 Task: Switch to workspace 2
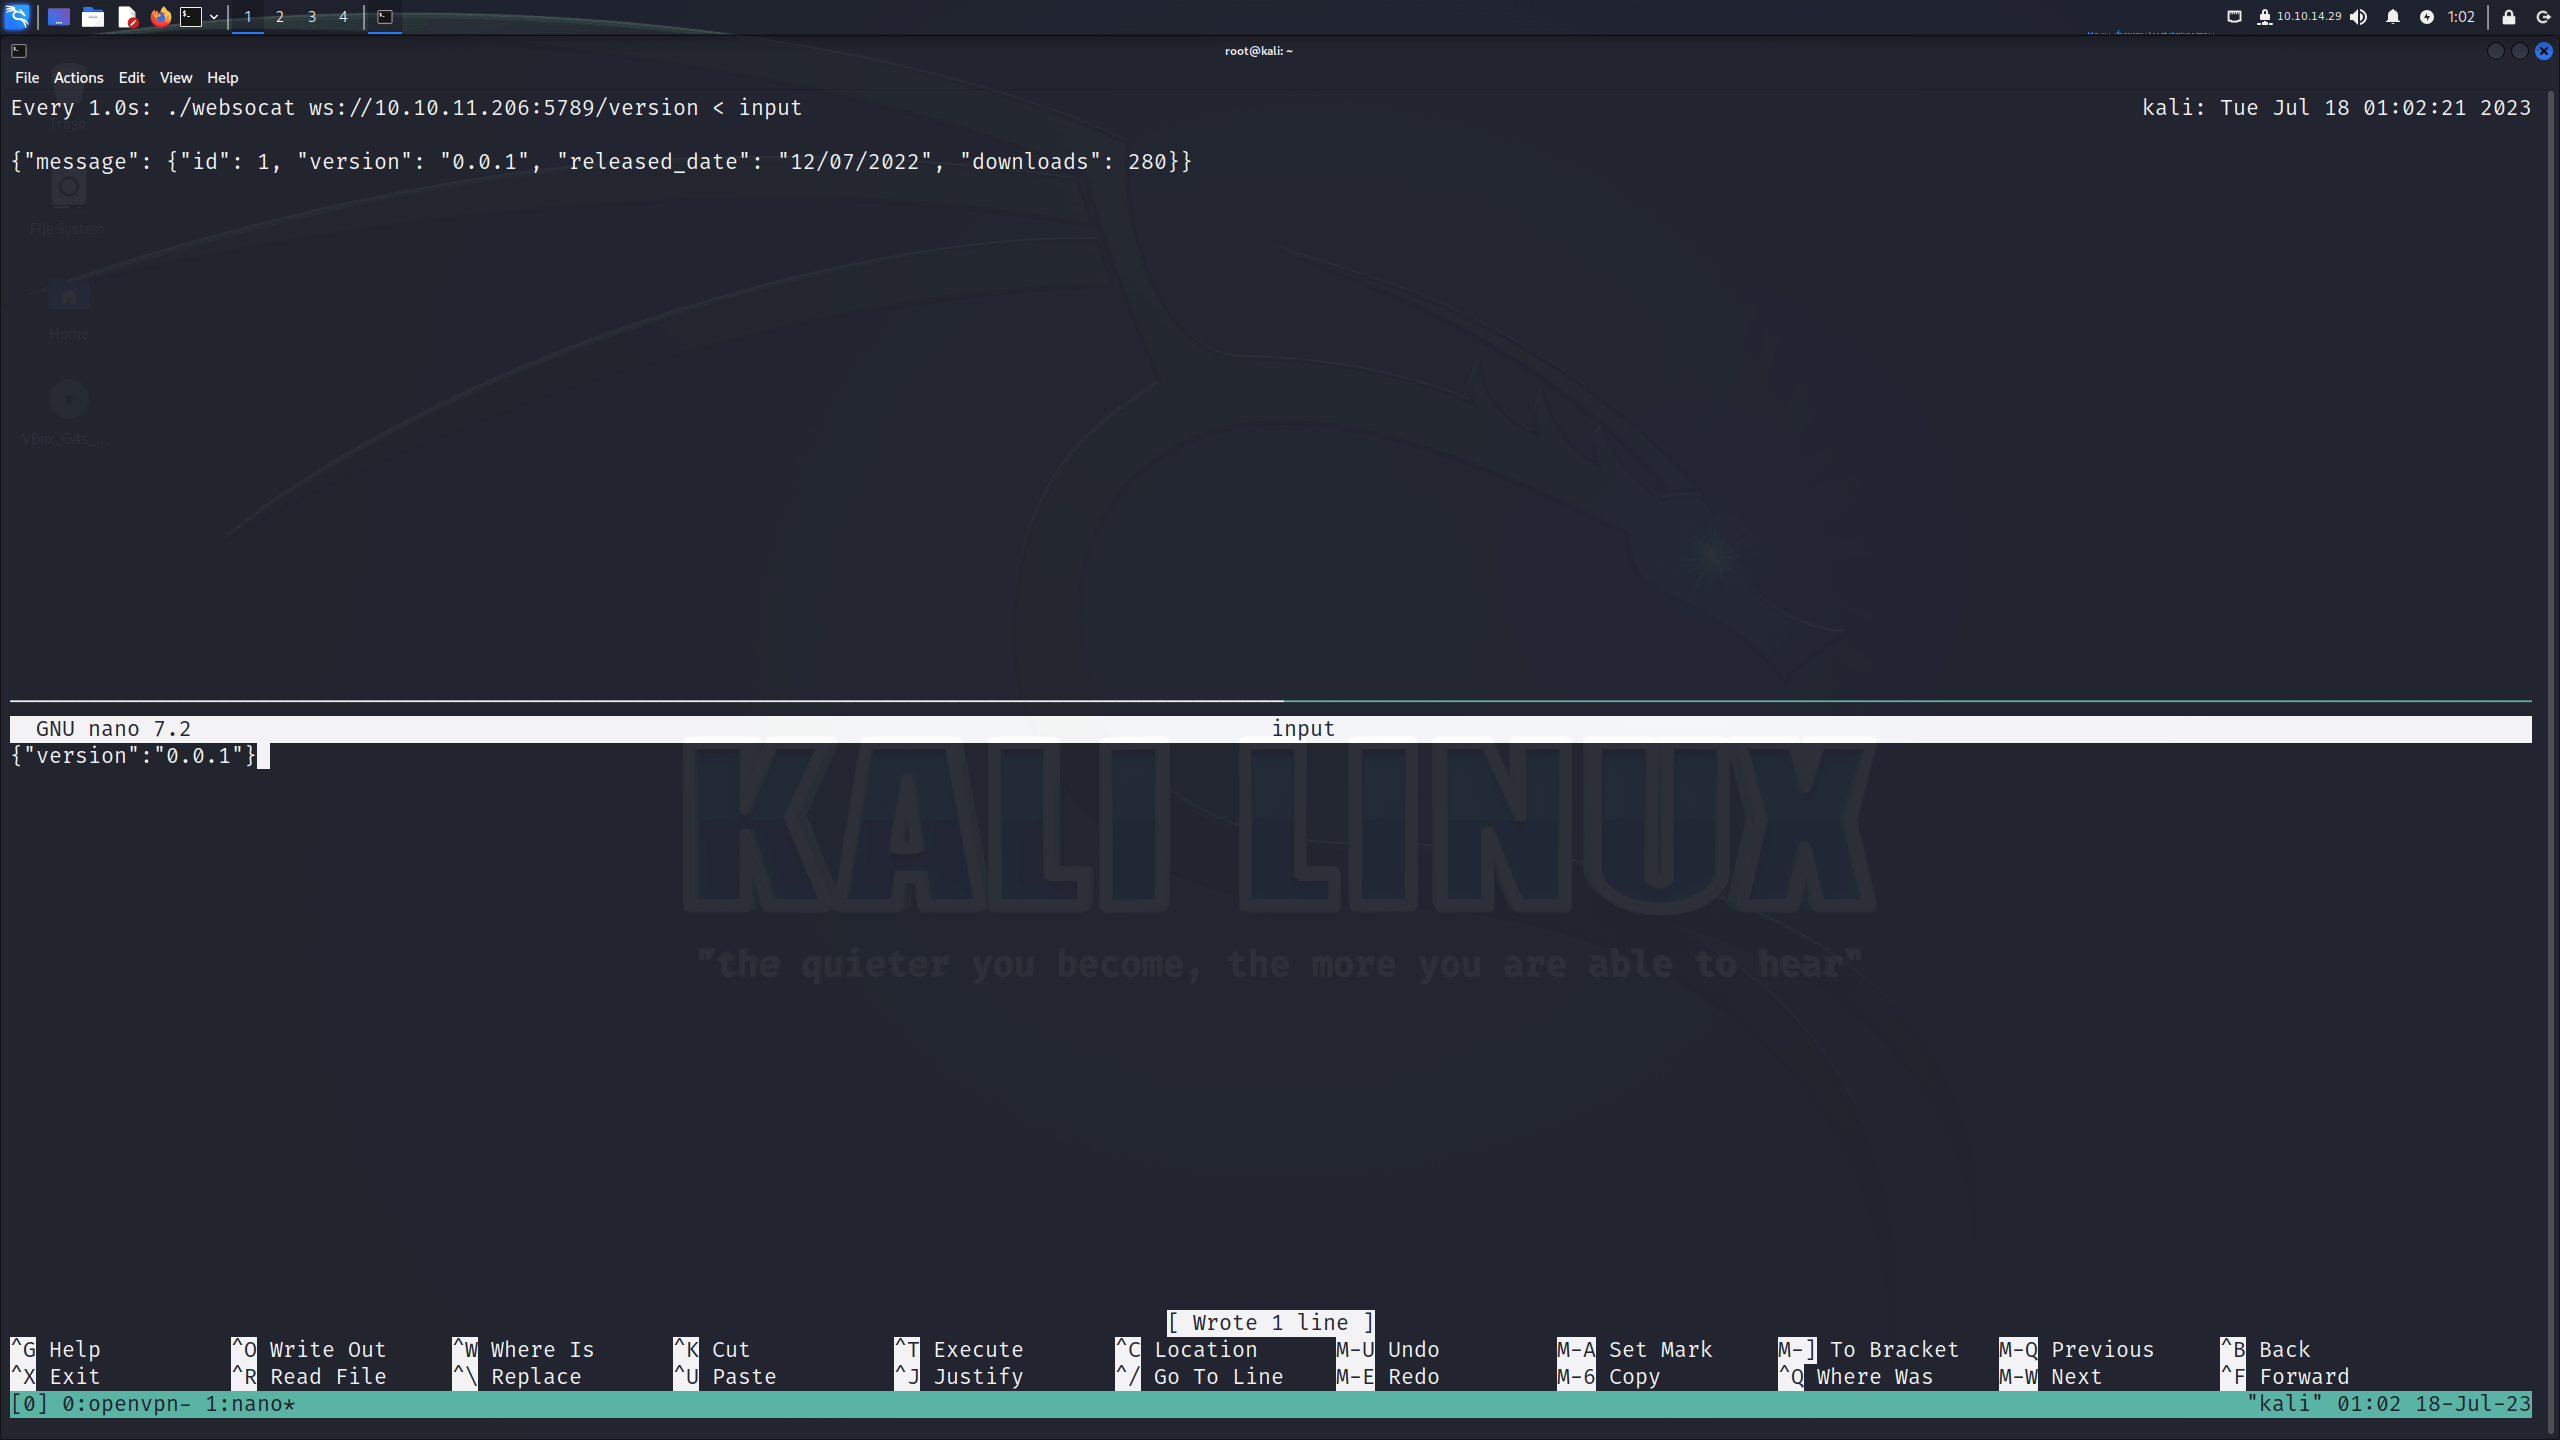point(280,16)
